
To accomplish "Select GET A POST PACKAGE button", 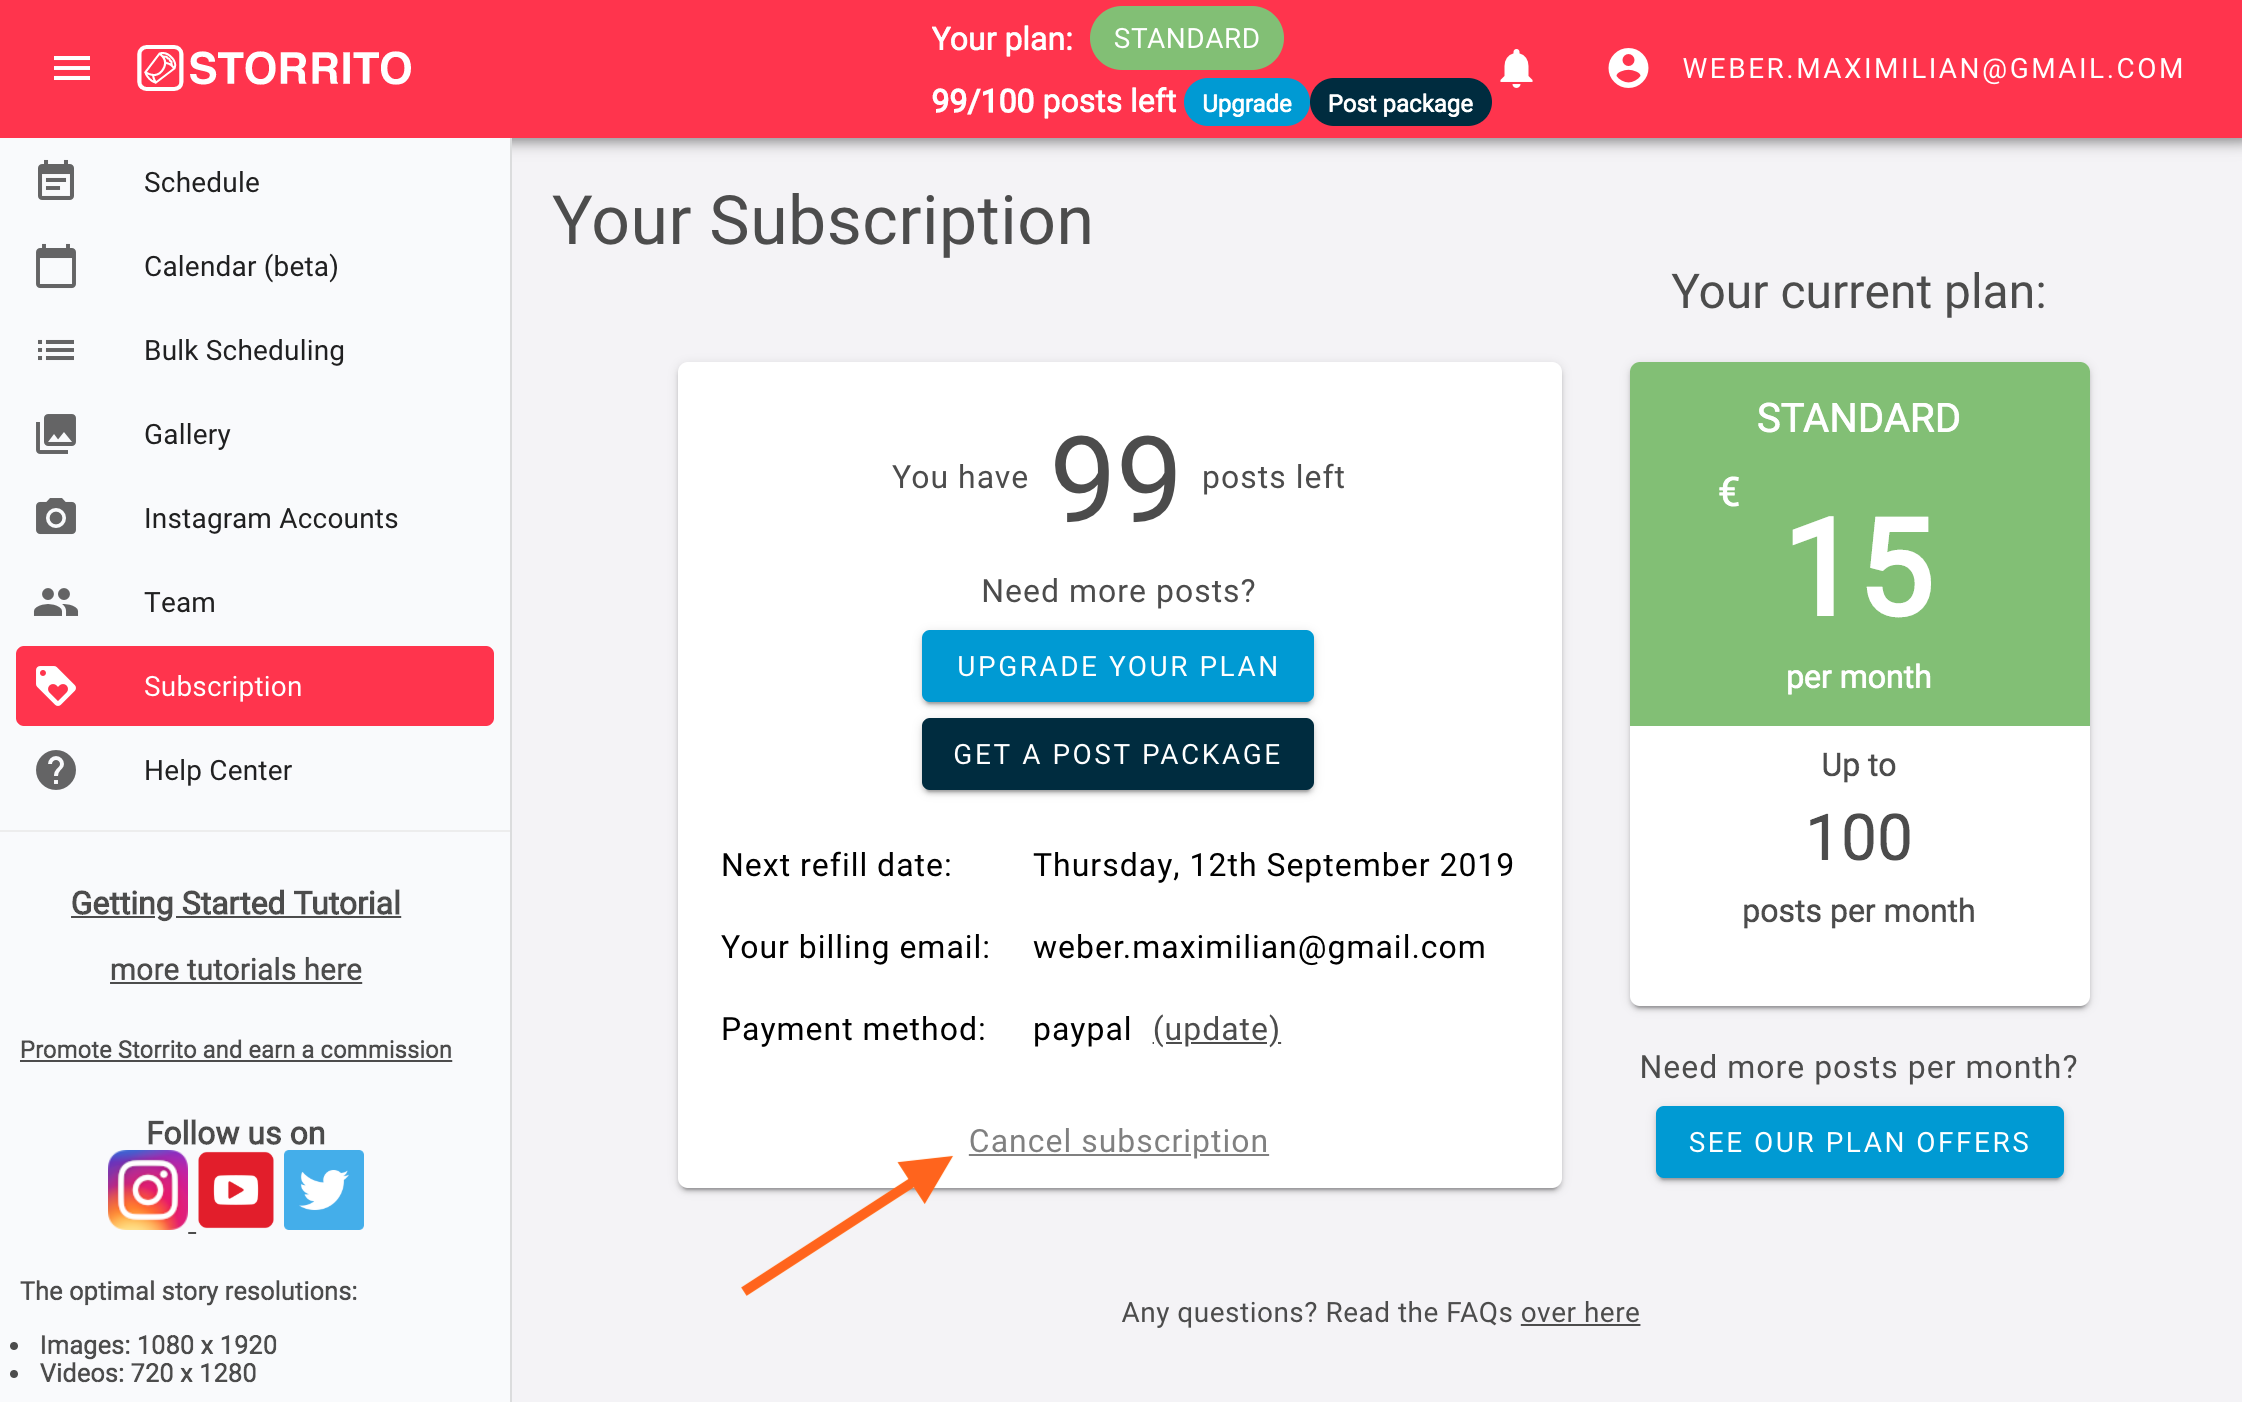I will click(1118, 754).
